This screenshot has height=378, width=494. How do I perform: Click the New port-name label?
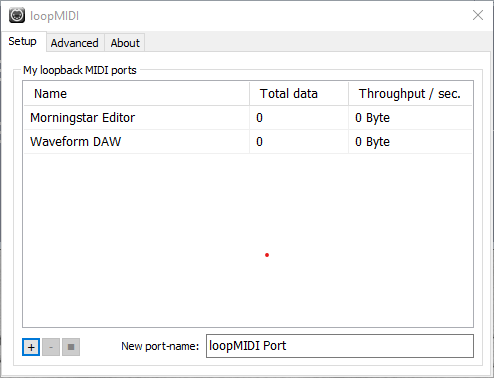(x=160, y=346)
